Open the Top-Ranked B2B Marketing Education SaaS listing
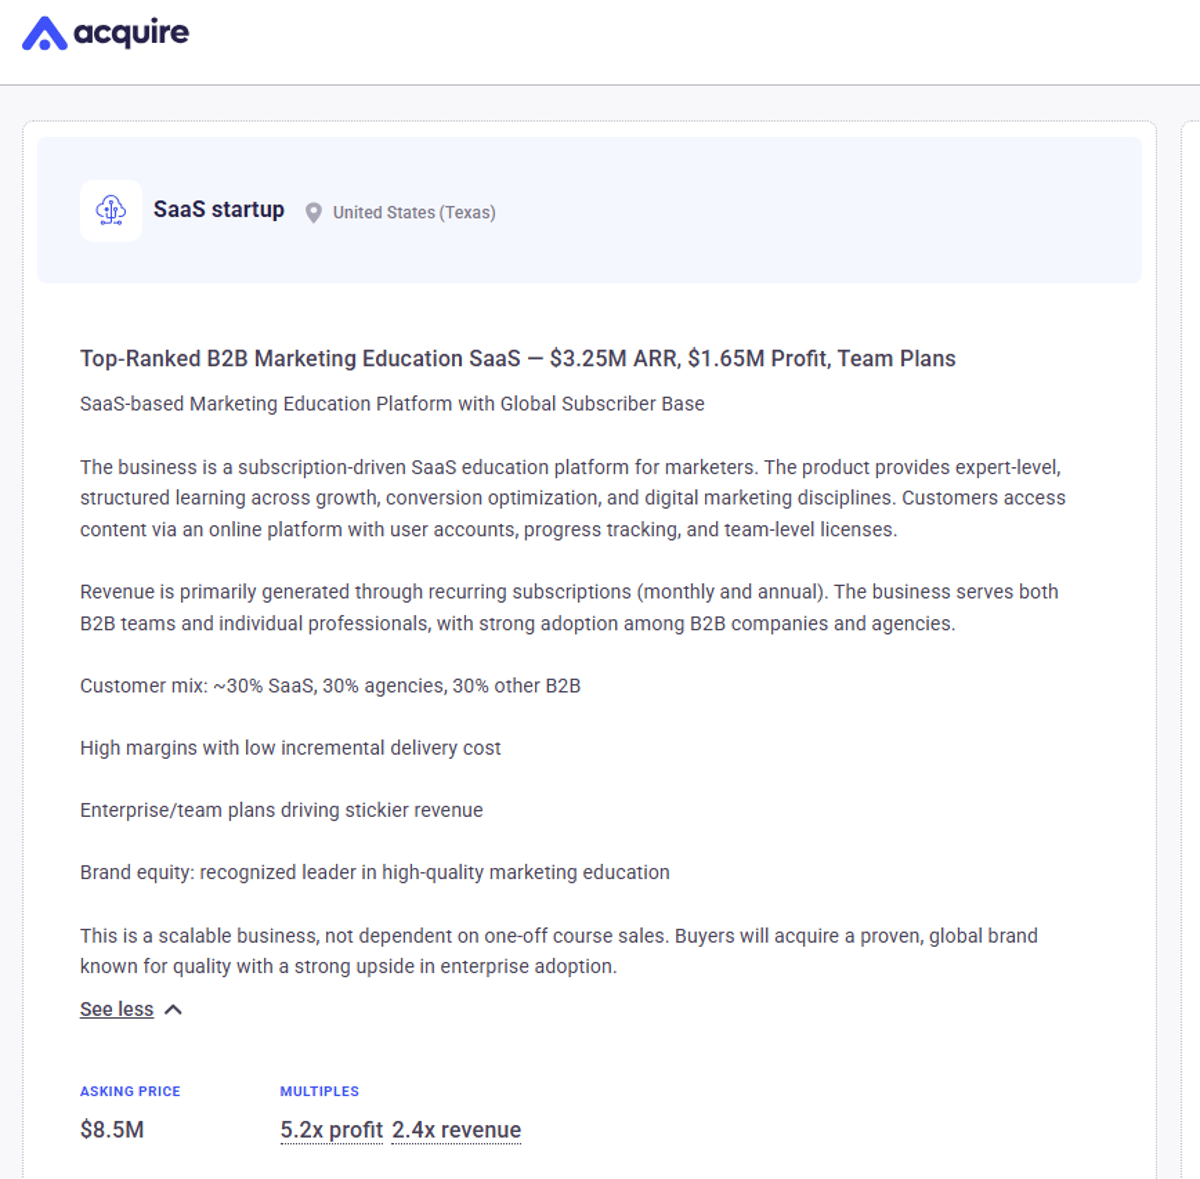This screenshot has height=1179, width=1200. click(x=517, y=358)
